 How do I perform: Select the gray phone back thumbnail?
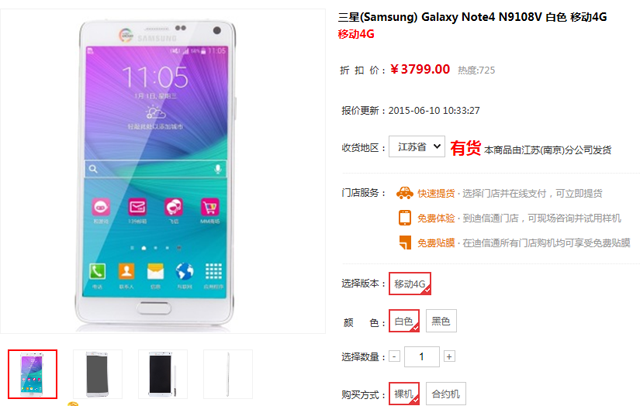pos(98,374)
